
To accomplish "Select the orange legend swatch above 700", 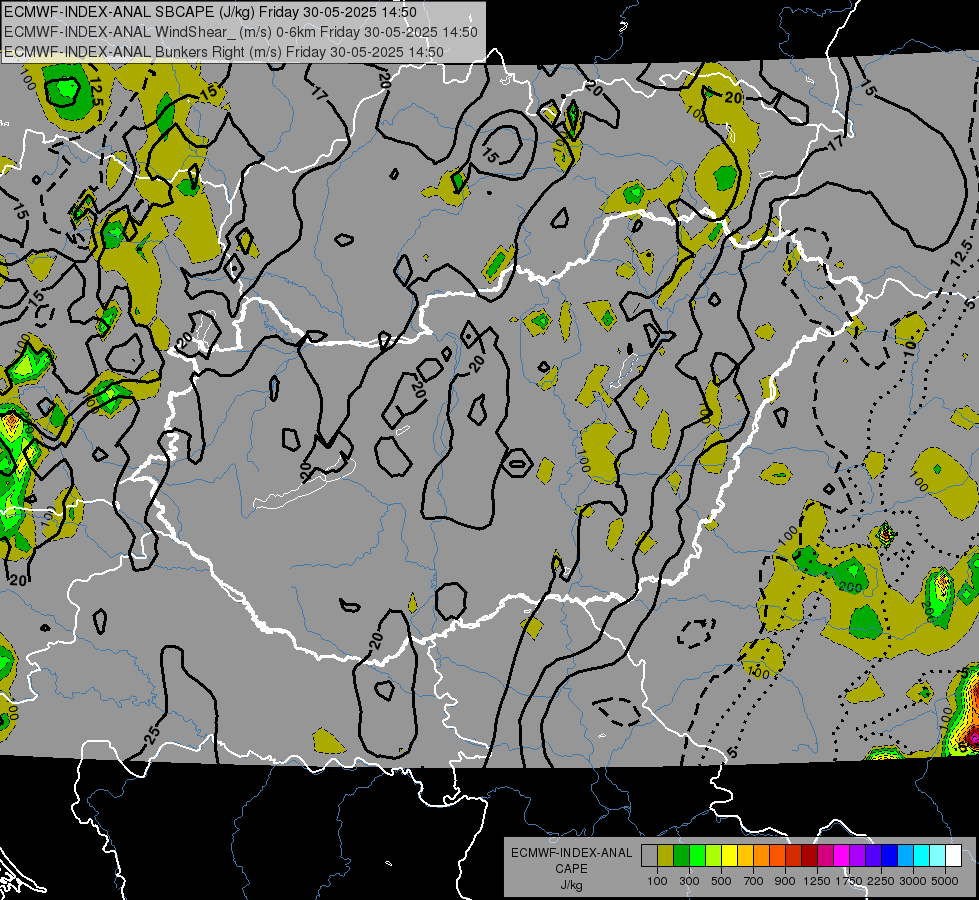I will coord(762,856).
